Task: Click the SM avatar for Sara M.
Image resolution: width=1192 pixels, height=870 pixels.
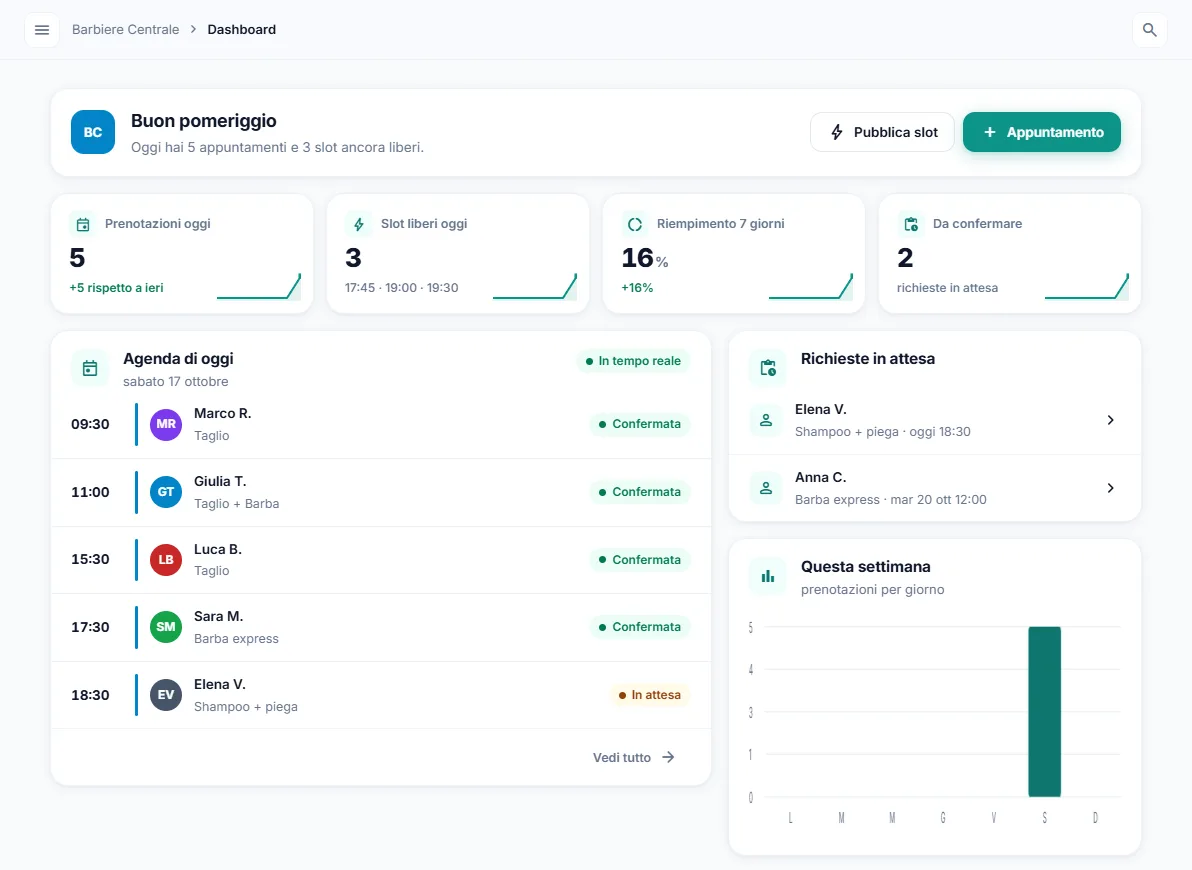Action: pos(166,627)
